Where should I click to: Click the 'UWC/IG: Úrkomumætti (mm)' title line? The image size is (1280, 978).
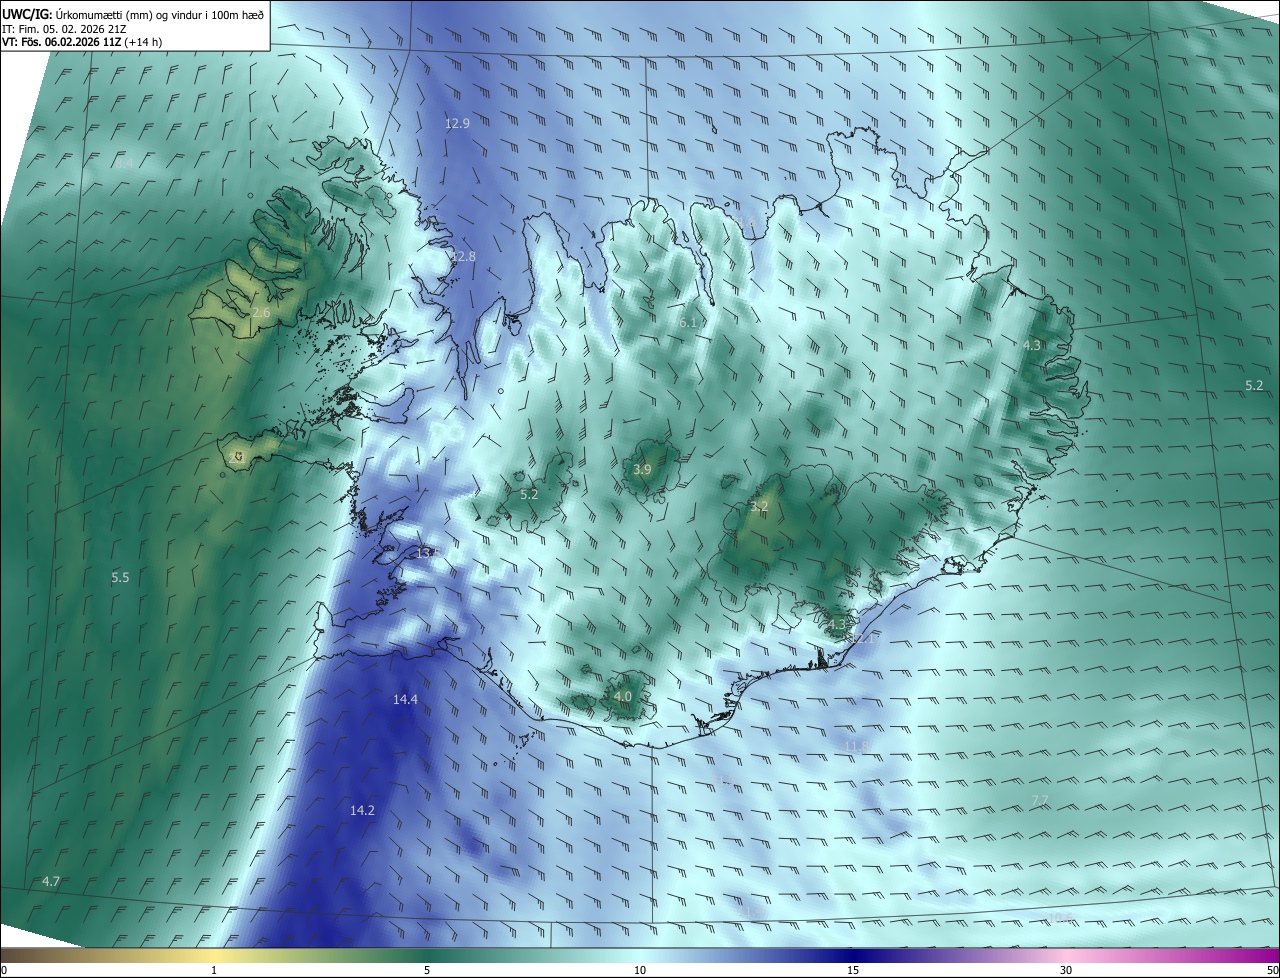132,14
